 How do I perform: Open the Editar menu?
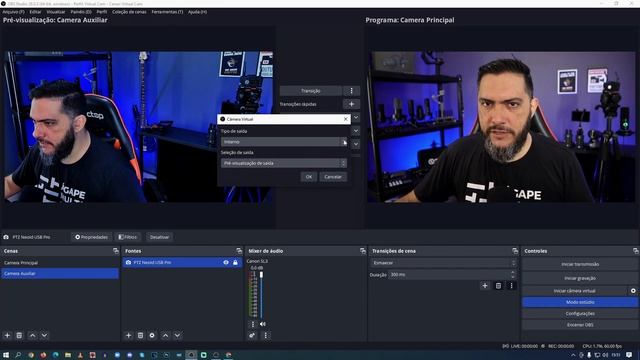point(35,12)
